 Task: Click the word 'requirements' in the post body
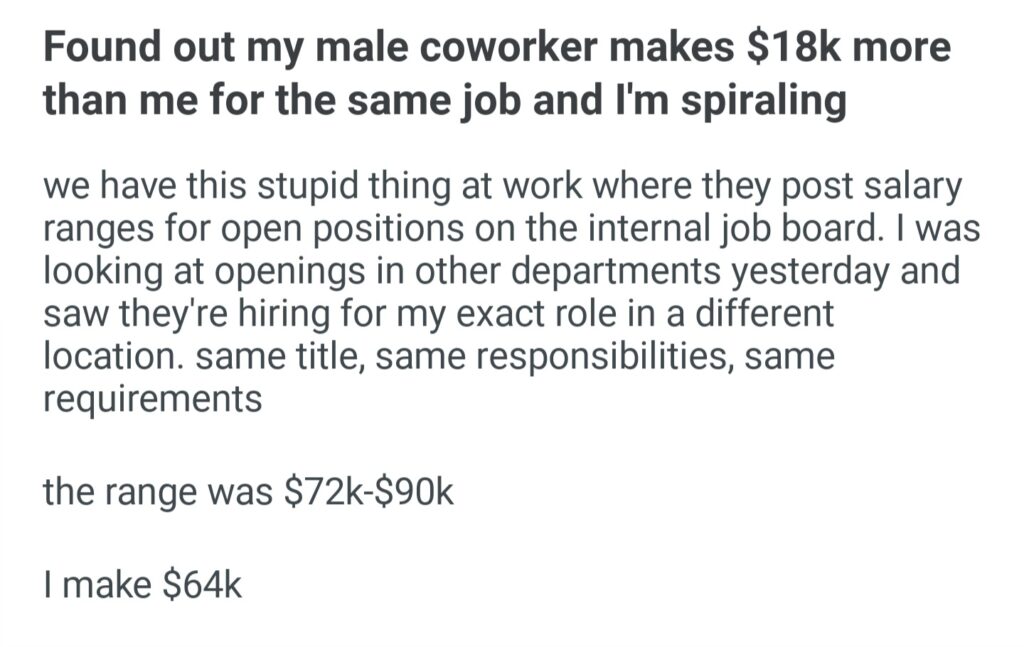click(x=153, y=399)
